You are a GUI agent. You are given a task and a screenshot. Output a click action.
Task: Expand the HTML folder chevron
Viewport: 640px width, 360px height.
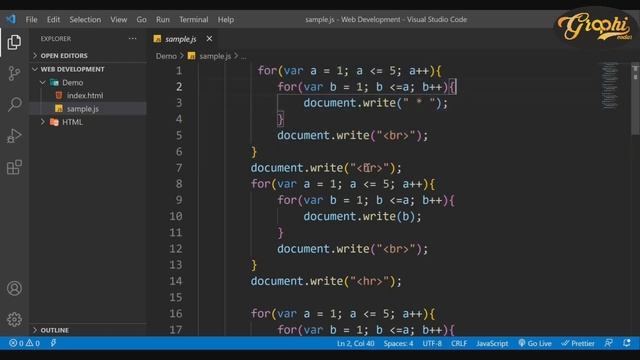(x=43, y=122)
